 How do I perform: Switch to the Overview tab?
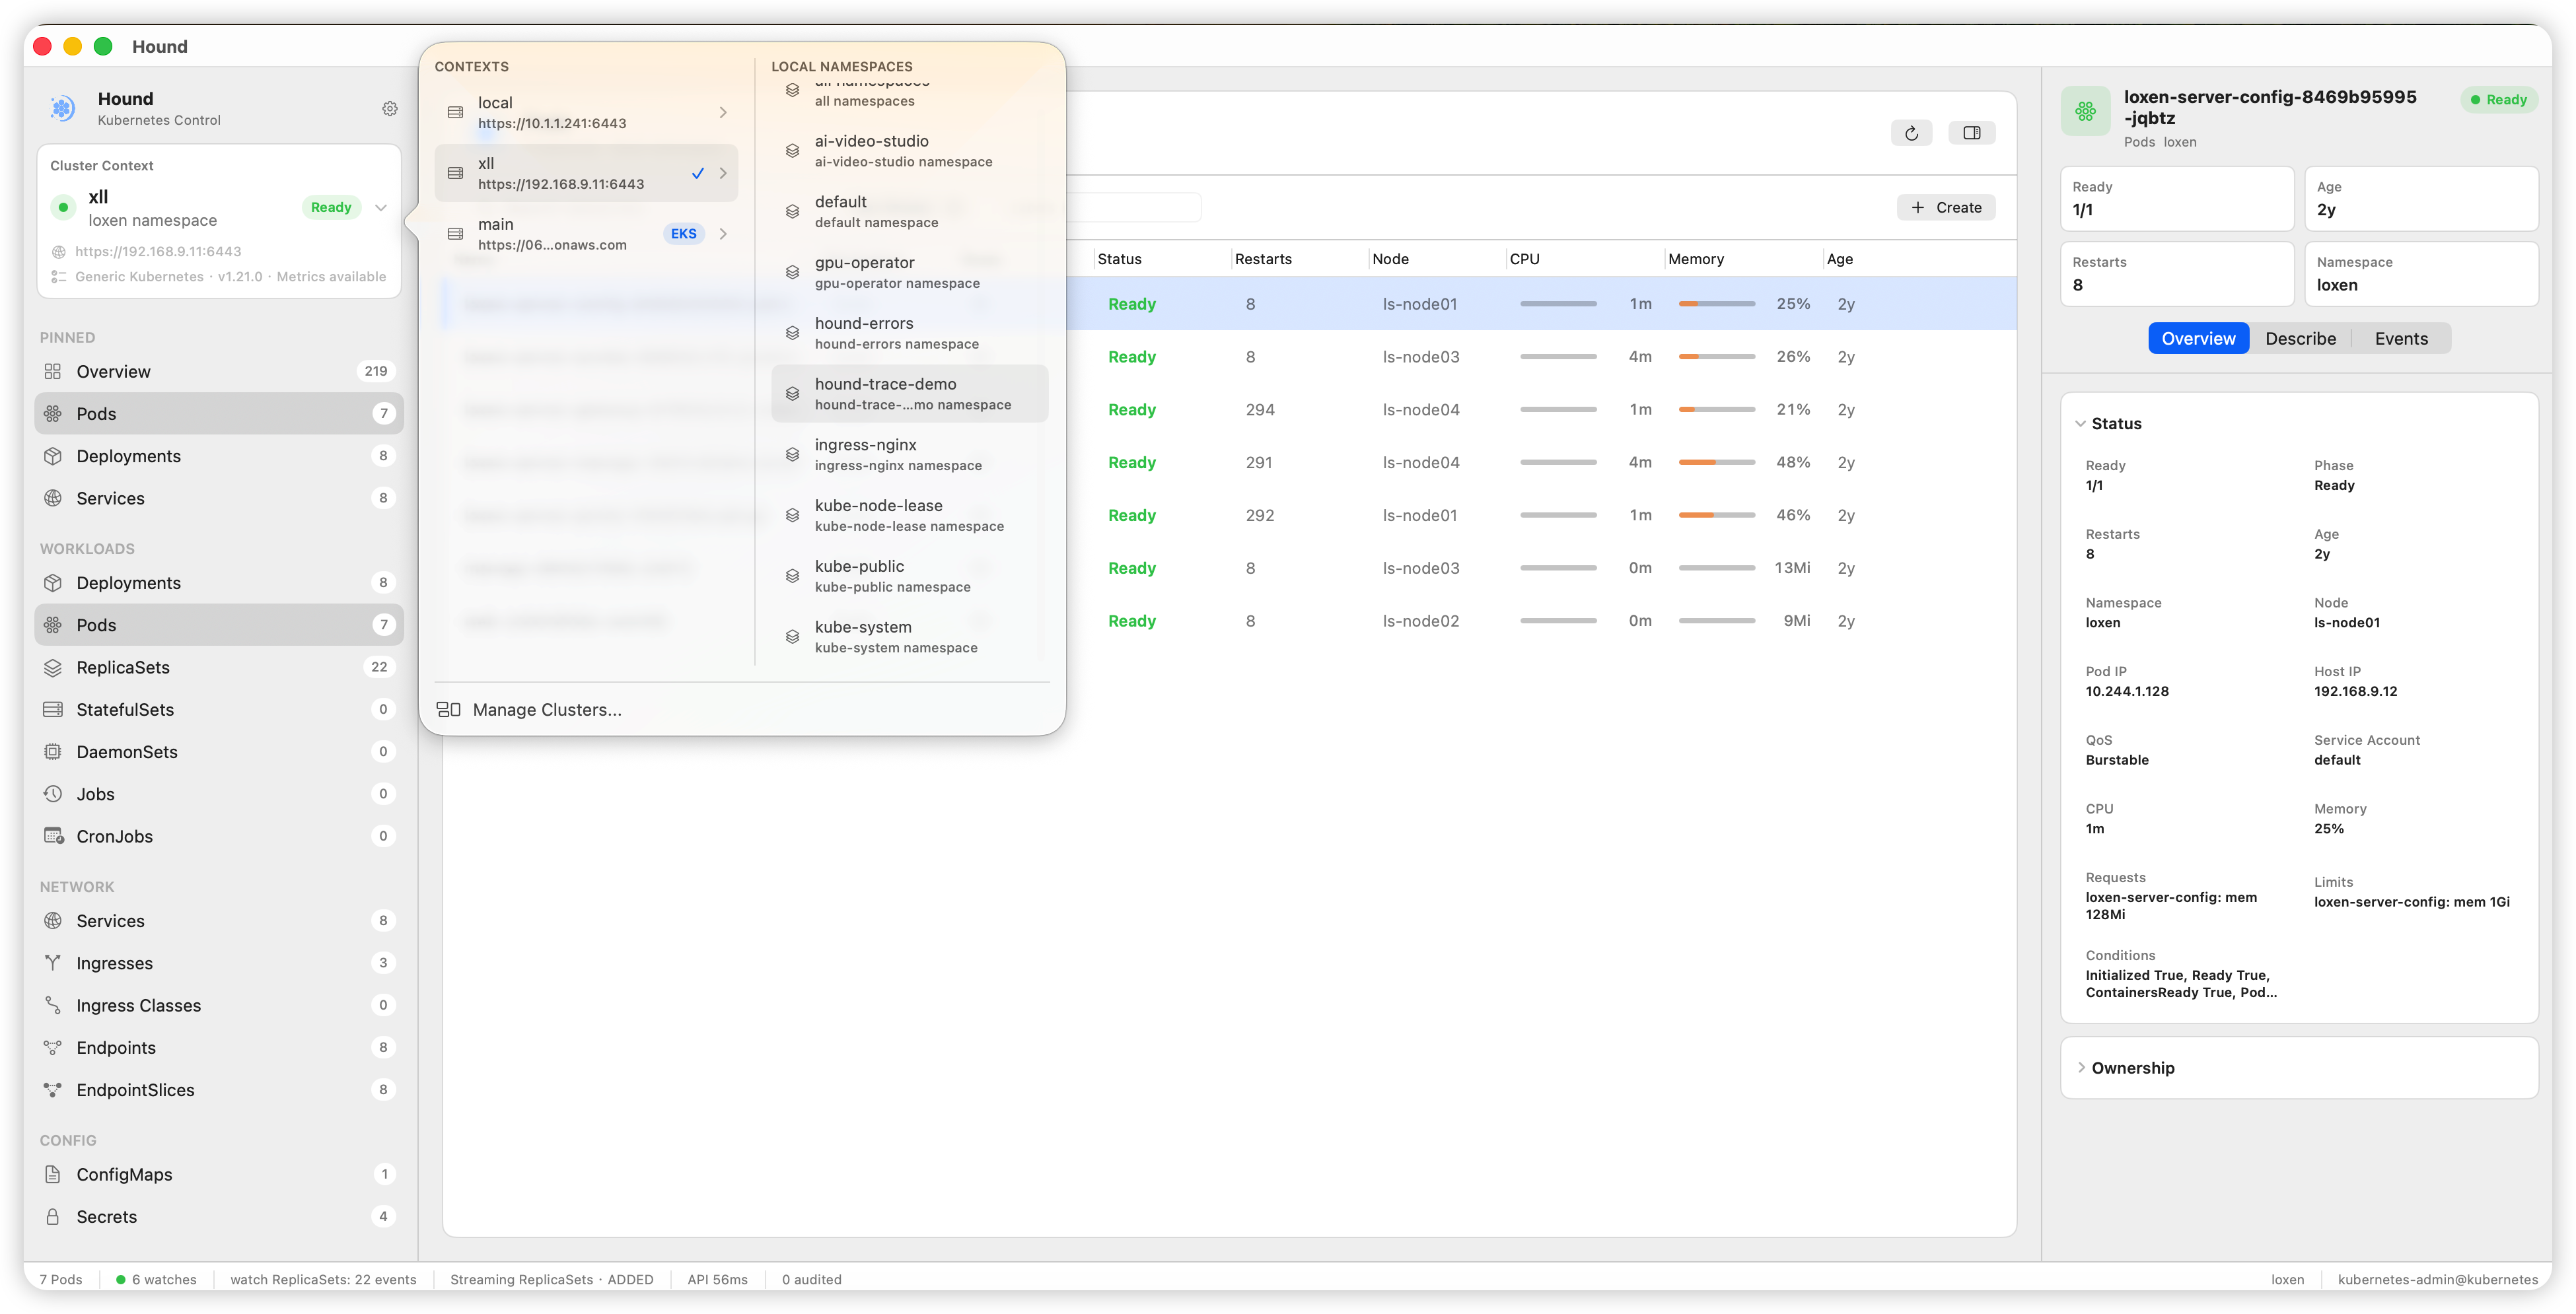pyautogui.click(x=2198, y=338)
